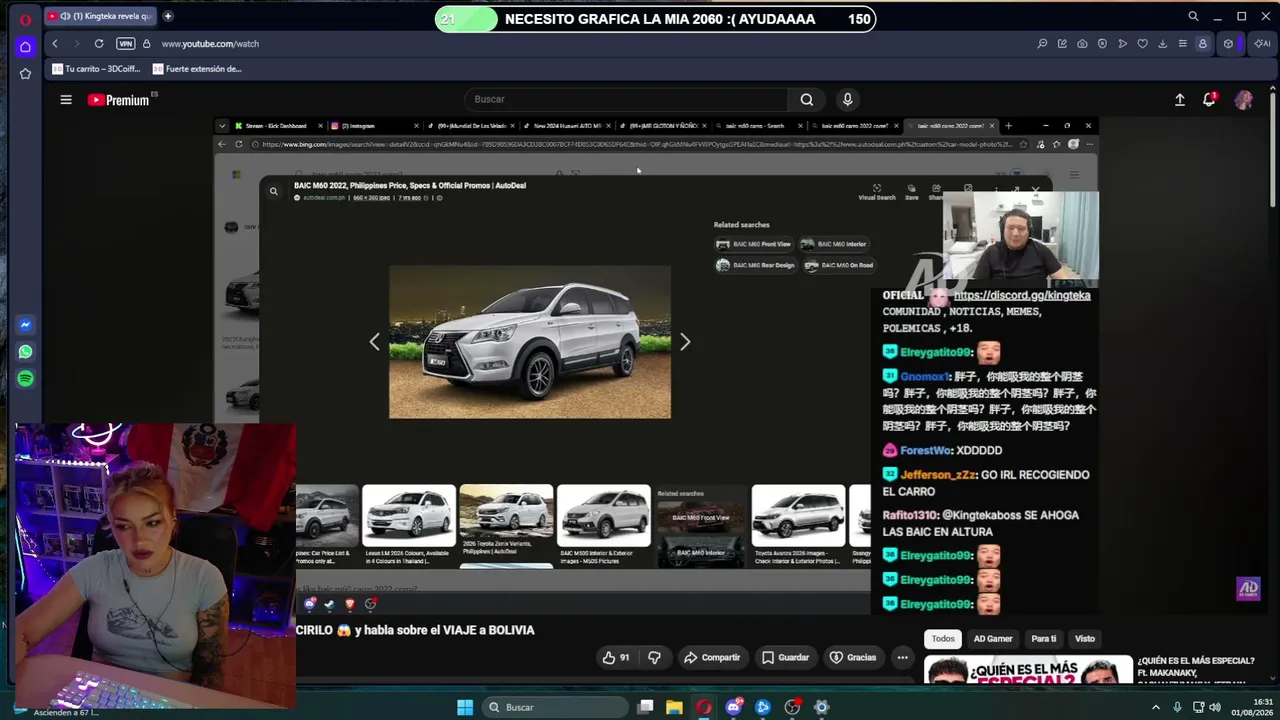Show previous car image with left arrow

tap(375, 342)
